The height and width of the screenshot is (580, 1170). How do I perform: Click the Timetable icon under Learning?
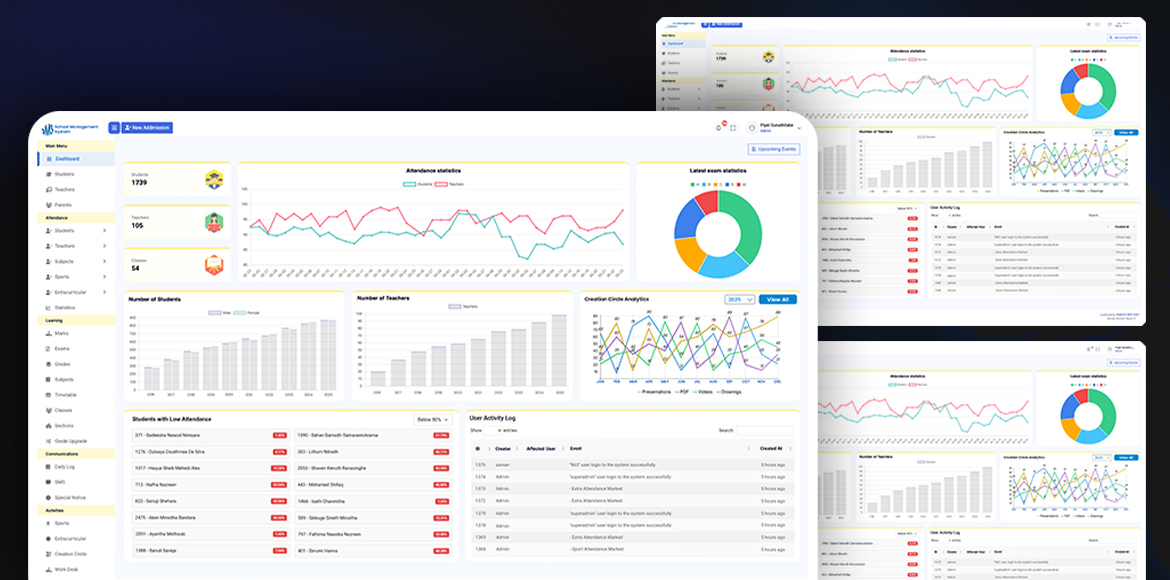[x=47, y=395]
